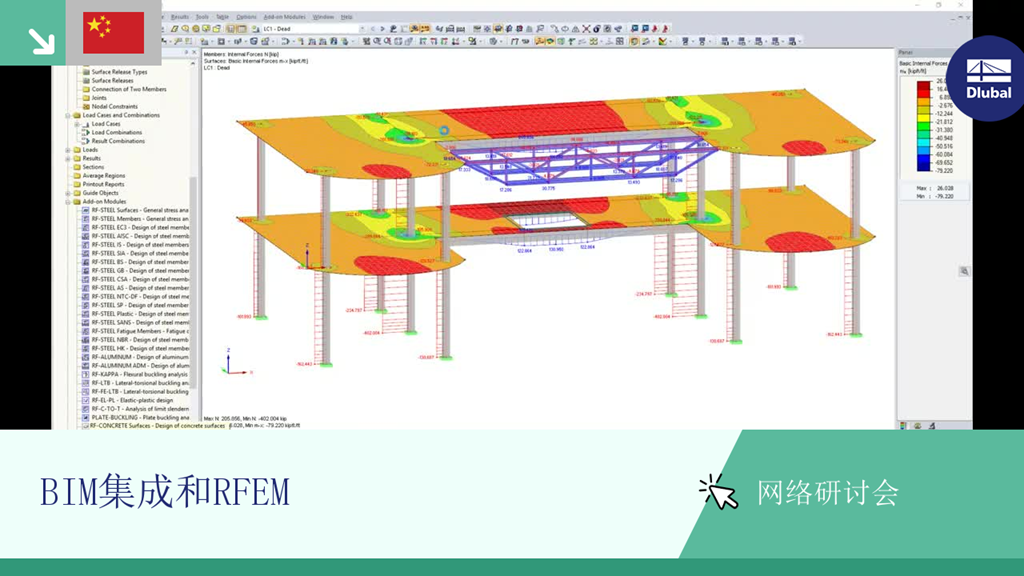Collapse the Add-on Modules folder

[68, 201]
